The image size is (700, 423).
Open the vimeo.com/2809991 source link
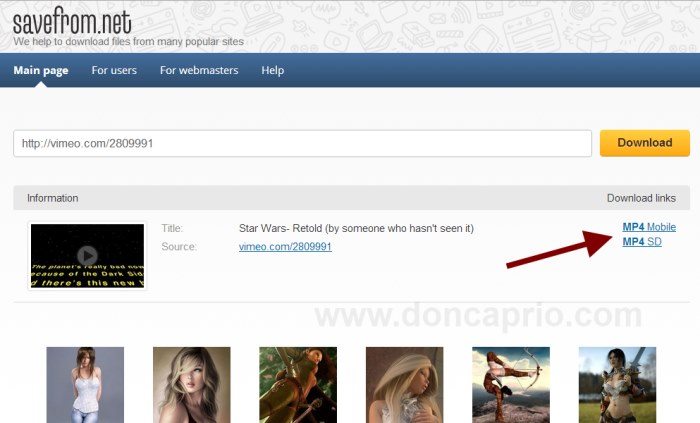[x=285, y=247]
